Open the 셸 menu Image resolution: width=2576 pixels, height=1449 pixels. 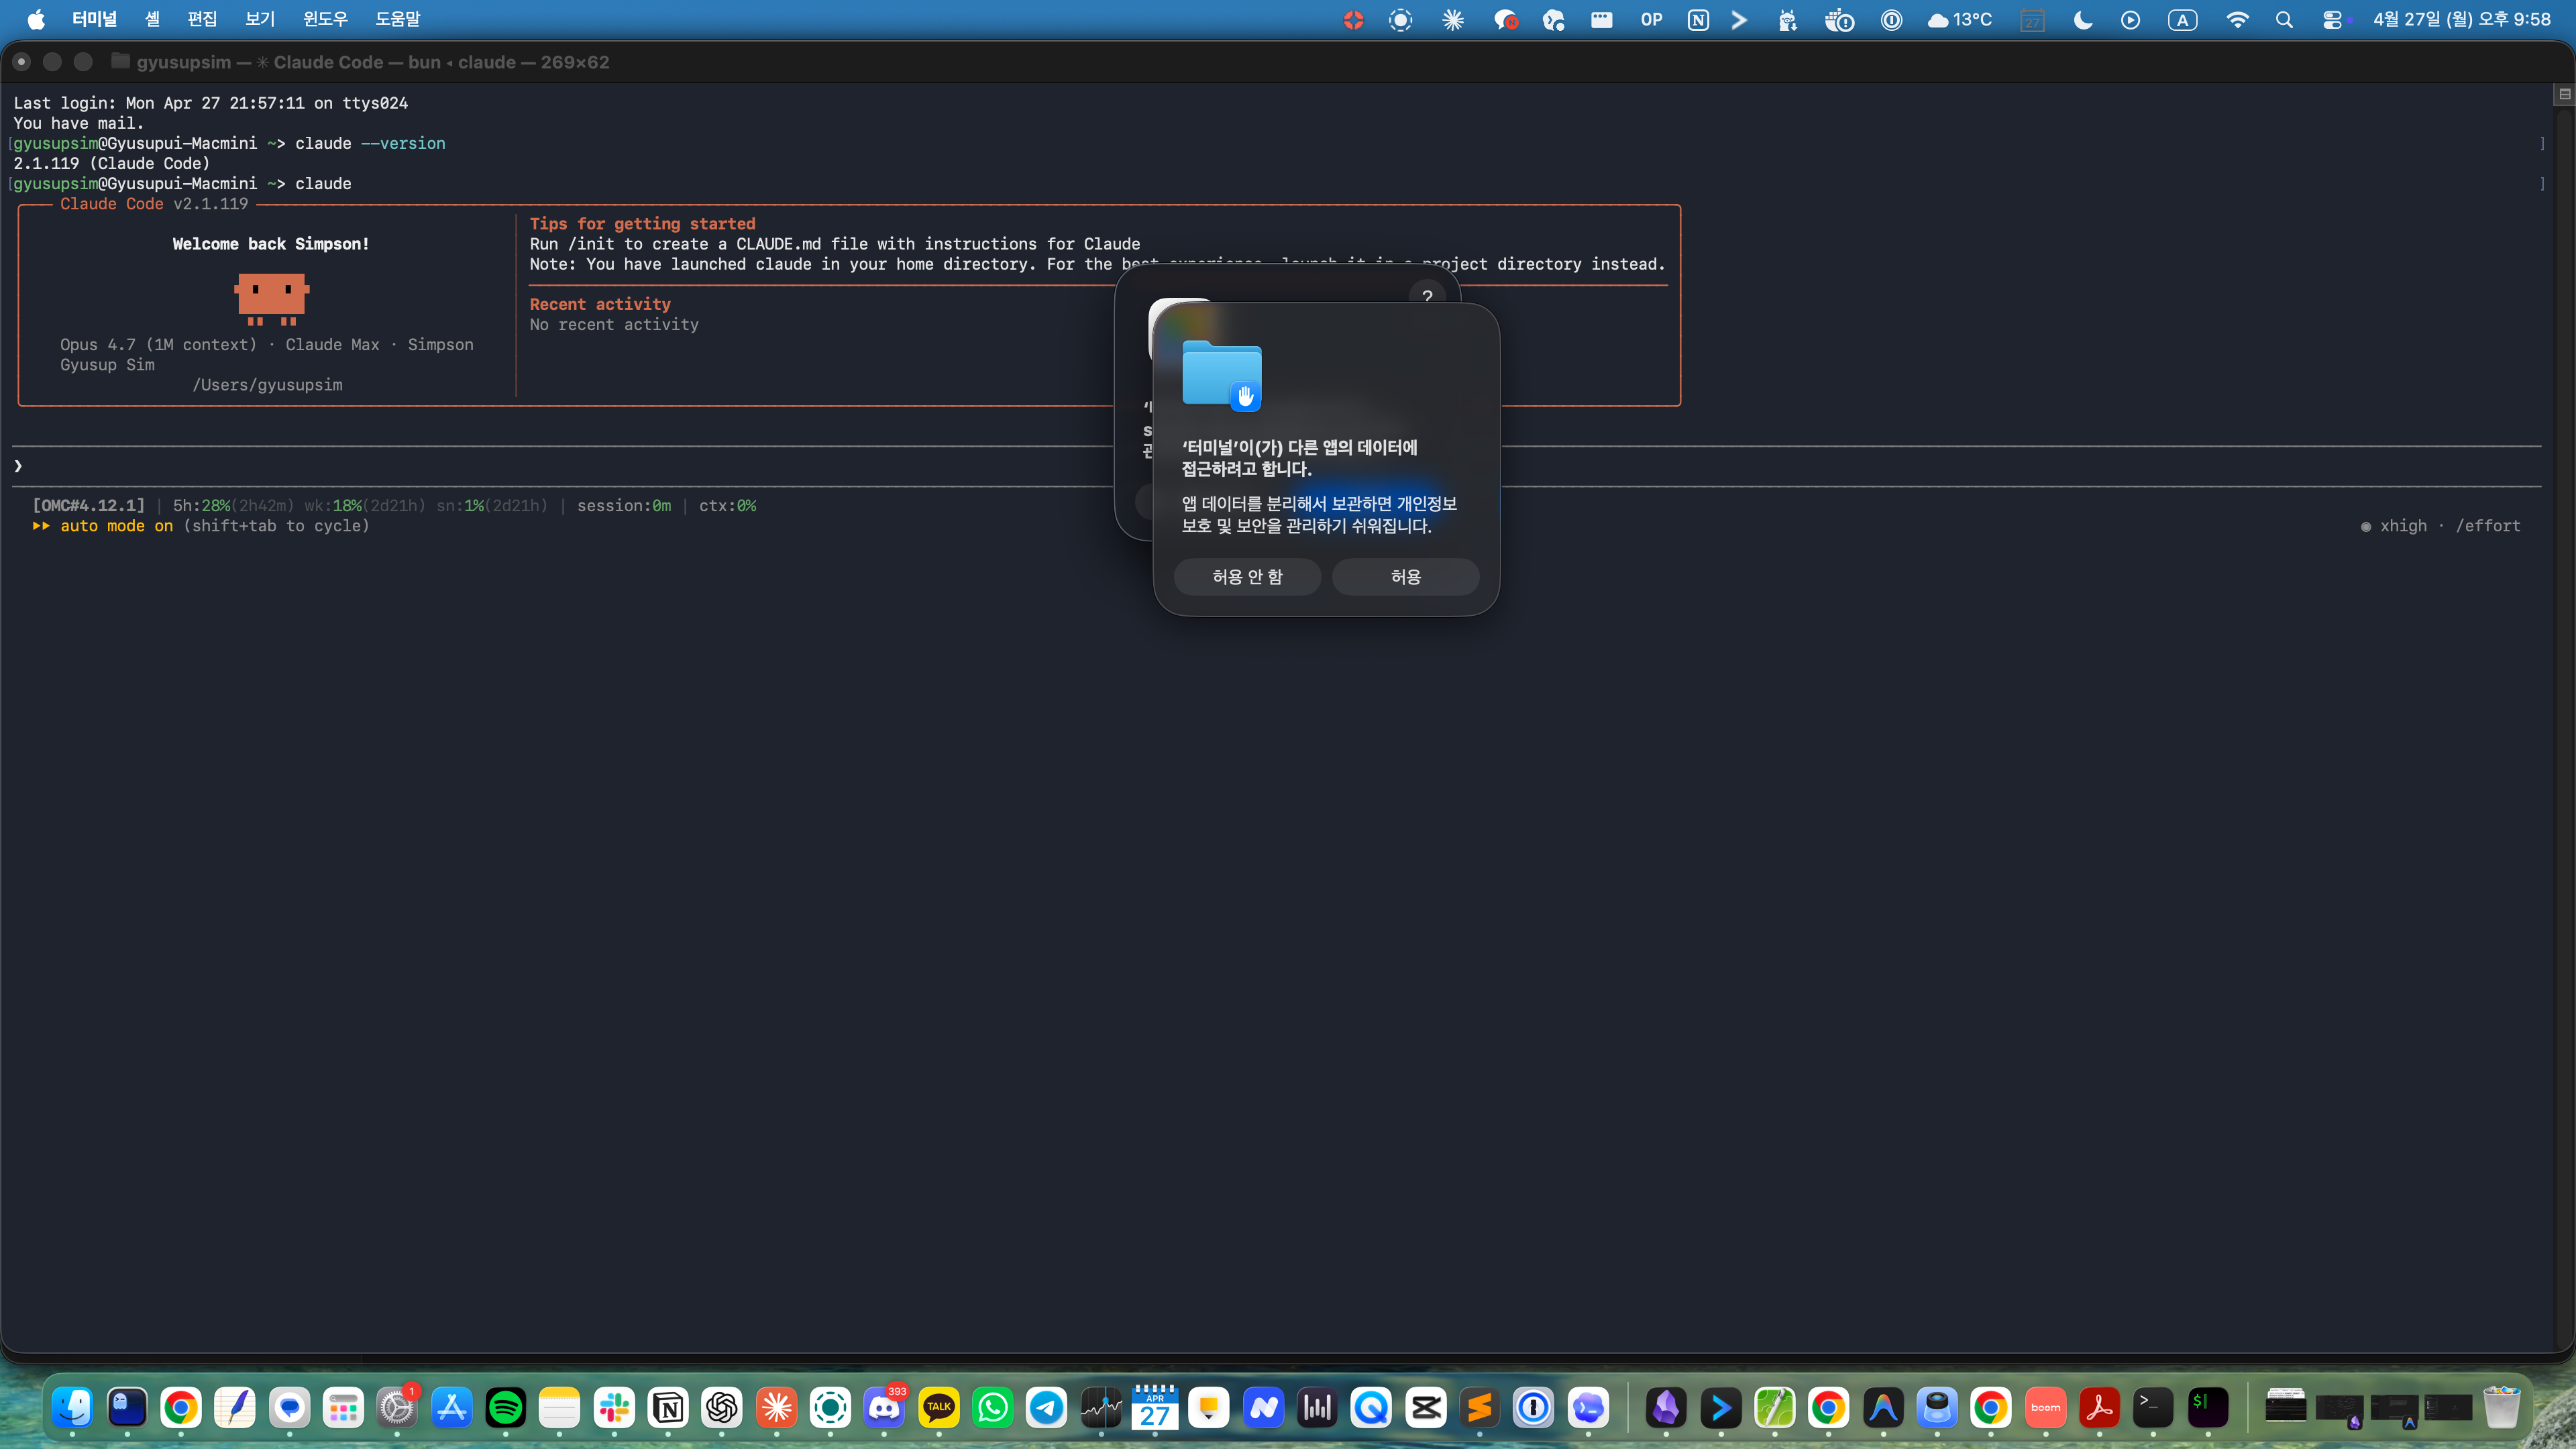[x=152, y=19]
